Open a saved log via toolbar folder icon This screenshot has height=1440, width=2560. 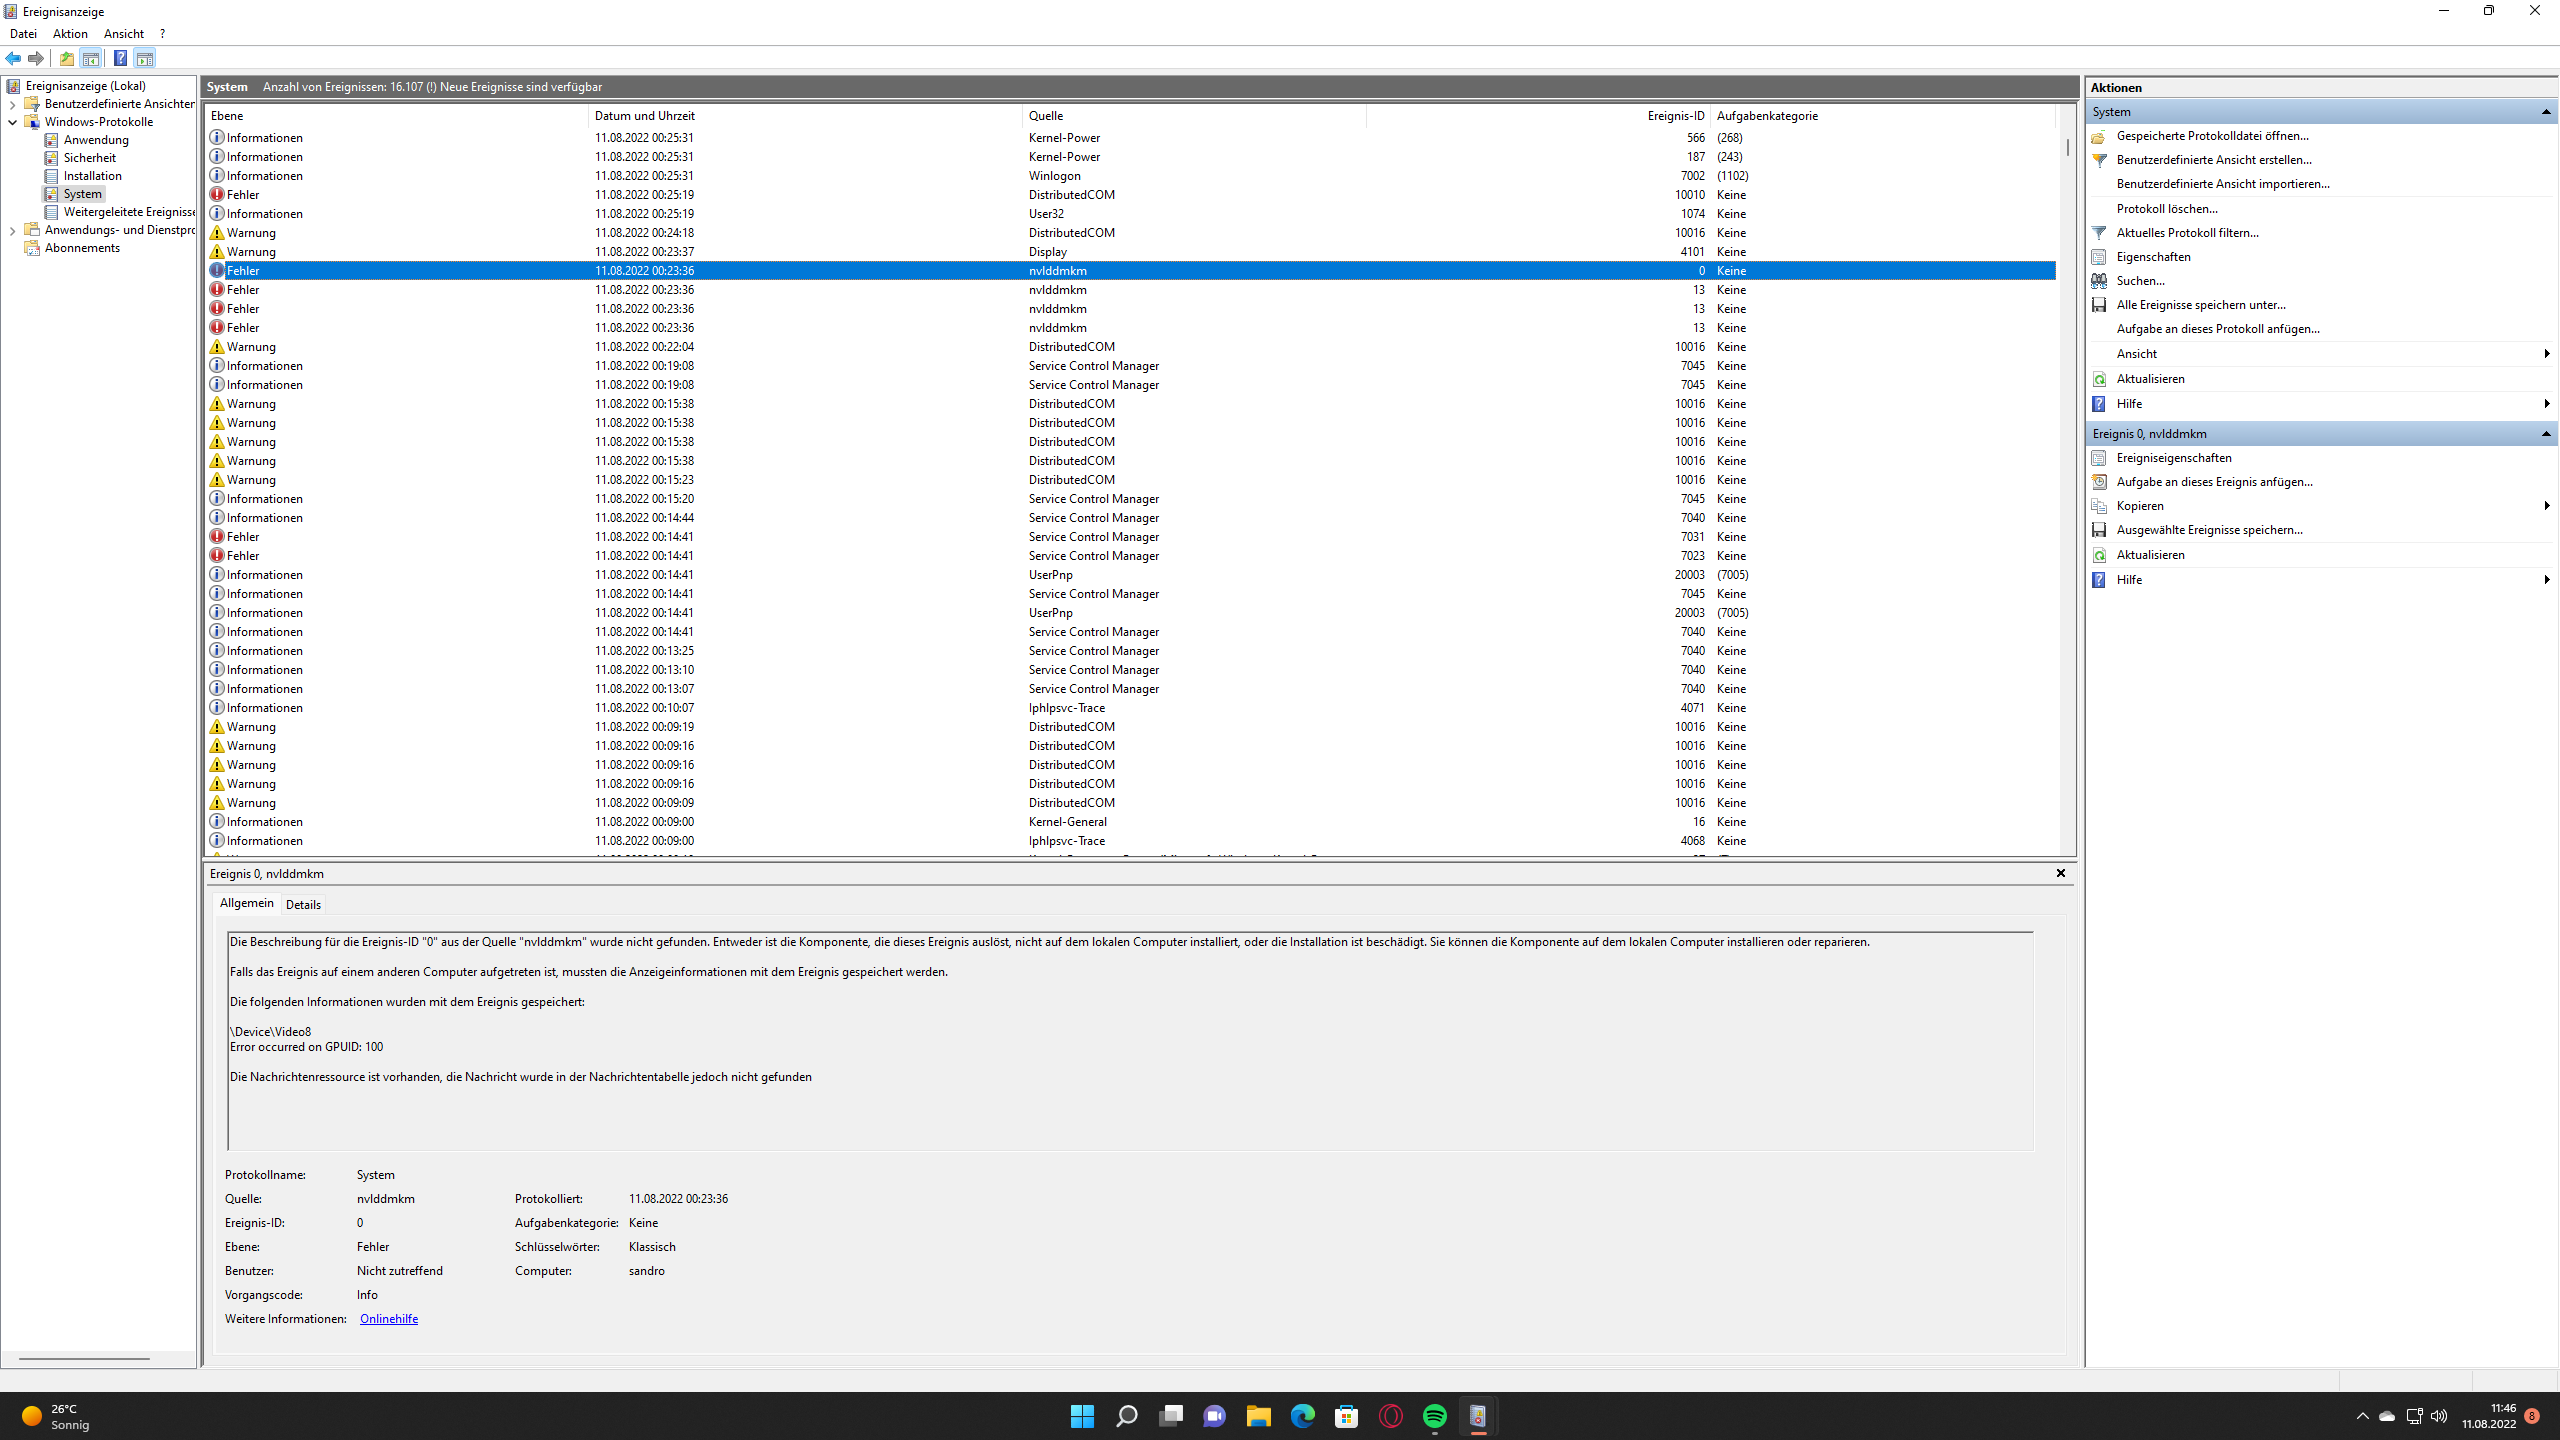pyautogui.click(x=66, y=58)
